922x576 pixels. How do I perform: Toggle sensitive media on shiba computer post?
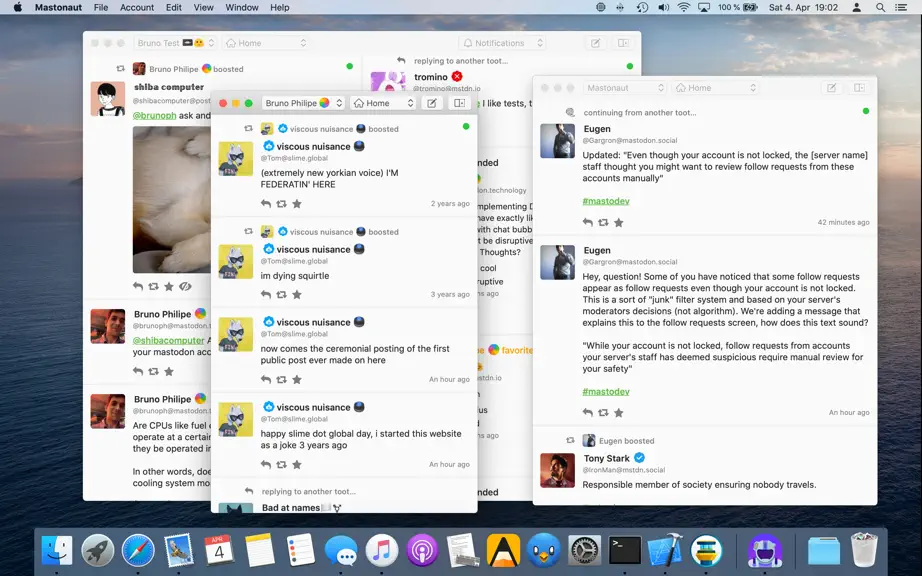tap(185, 286)
